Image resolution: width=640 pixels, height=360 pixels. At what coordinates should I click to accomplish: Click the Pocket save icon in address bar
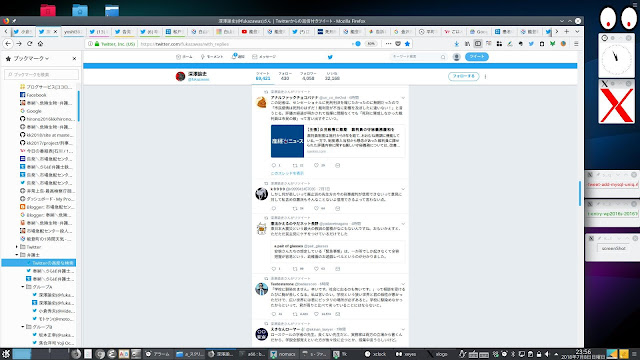398,44
